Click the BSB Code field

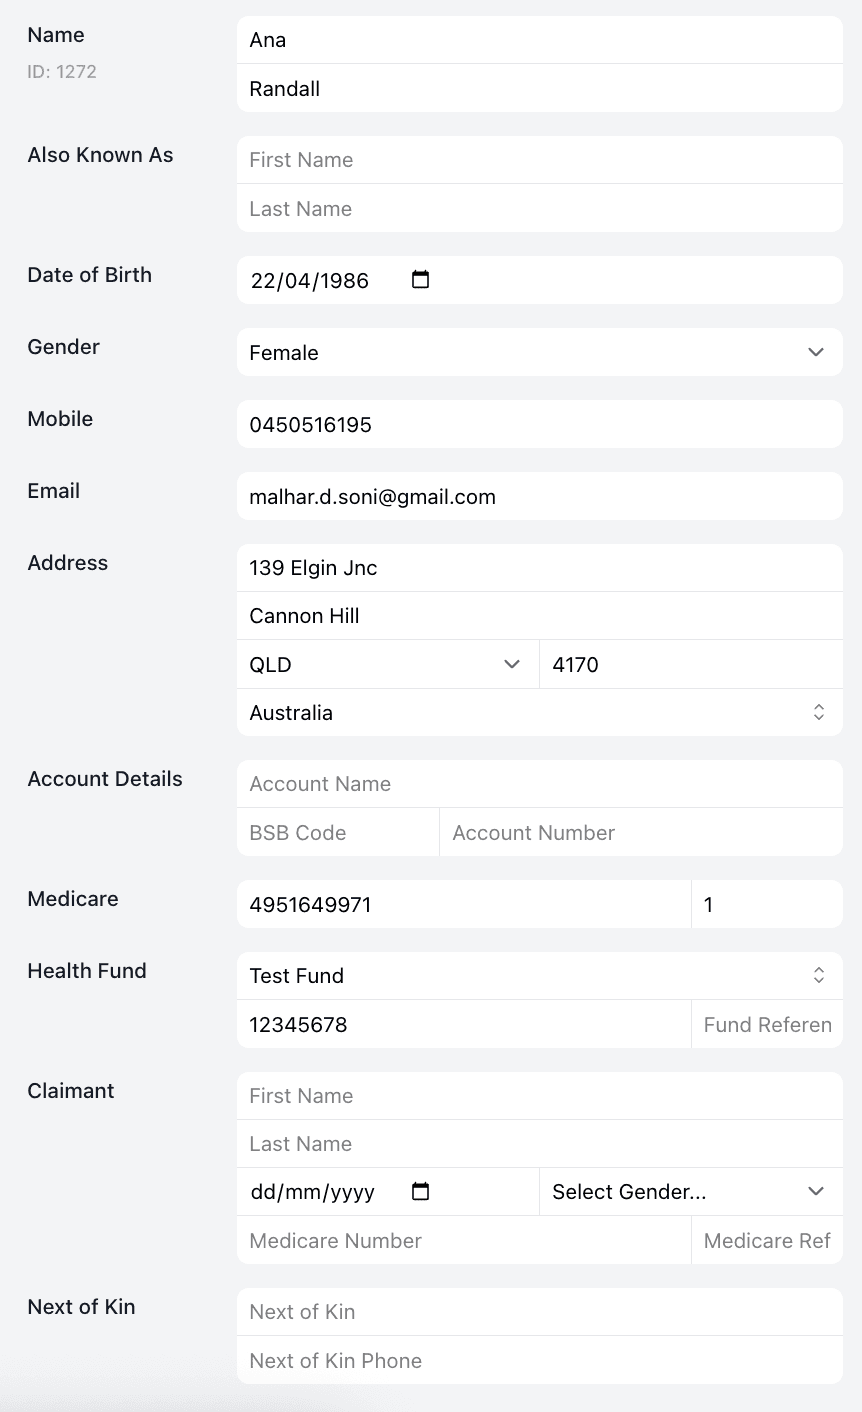pos(337,832)
